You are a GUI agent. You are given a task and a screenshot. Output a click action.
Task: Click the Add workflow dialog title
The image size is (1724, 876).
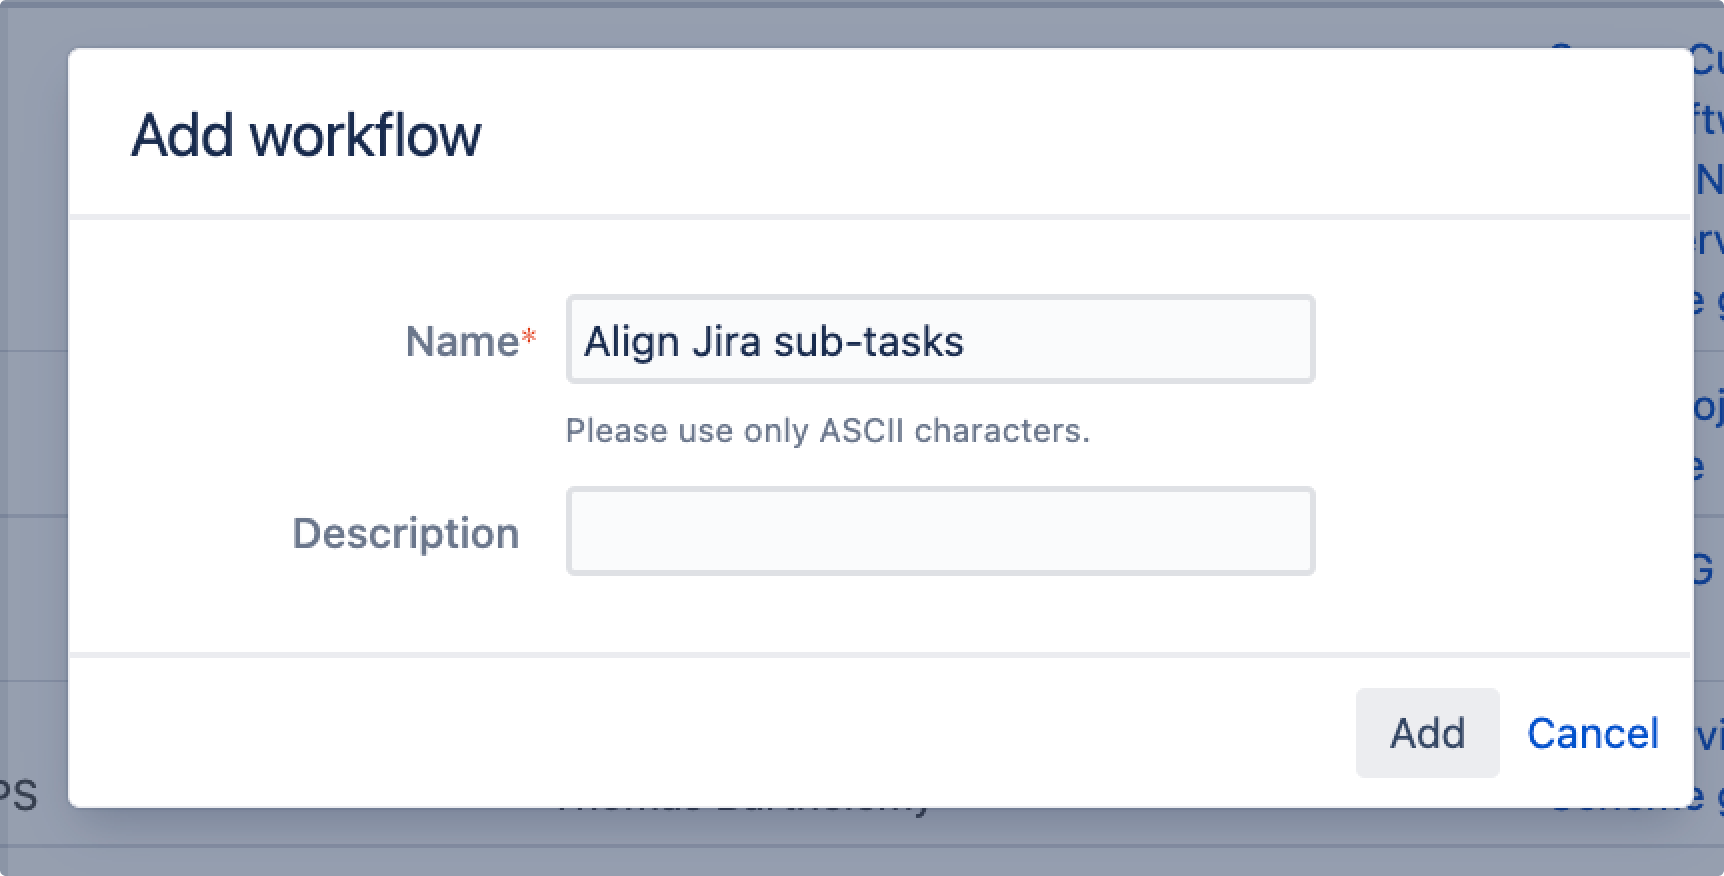[x=306, y=135]
